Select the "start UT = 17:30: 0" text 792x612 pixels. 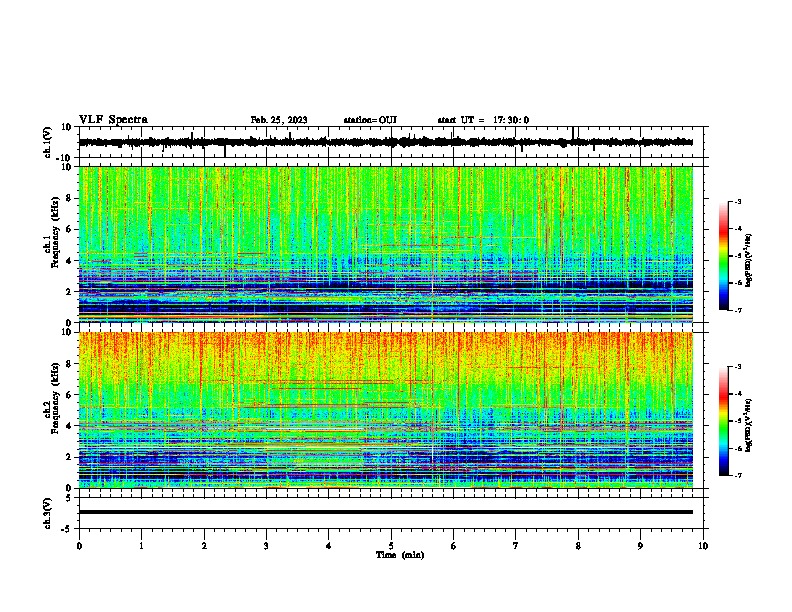pos(483,120)
